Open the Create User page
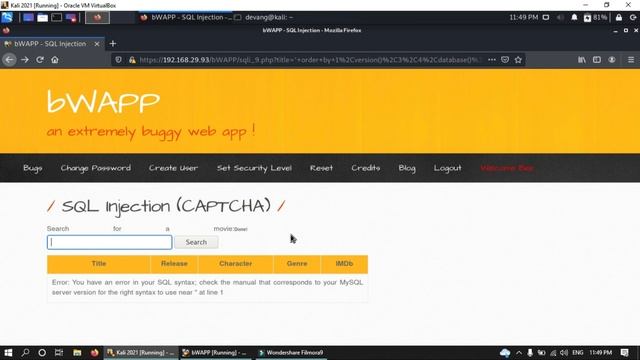The width and height of the screenshot is (640, 360). point(173,168)
